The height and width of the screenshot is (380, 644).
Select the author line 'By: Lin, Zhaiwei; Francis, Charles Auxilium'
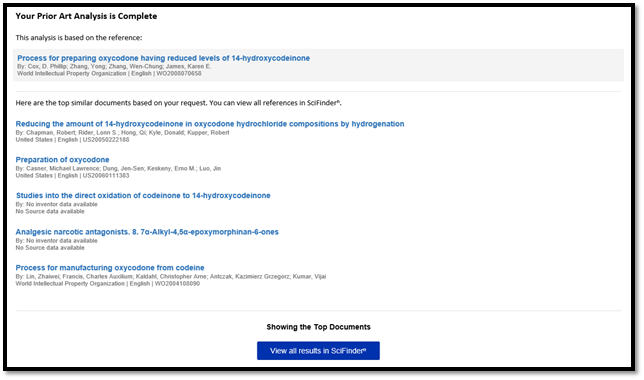[x=171, y=276]
